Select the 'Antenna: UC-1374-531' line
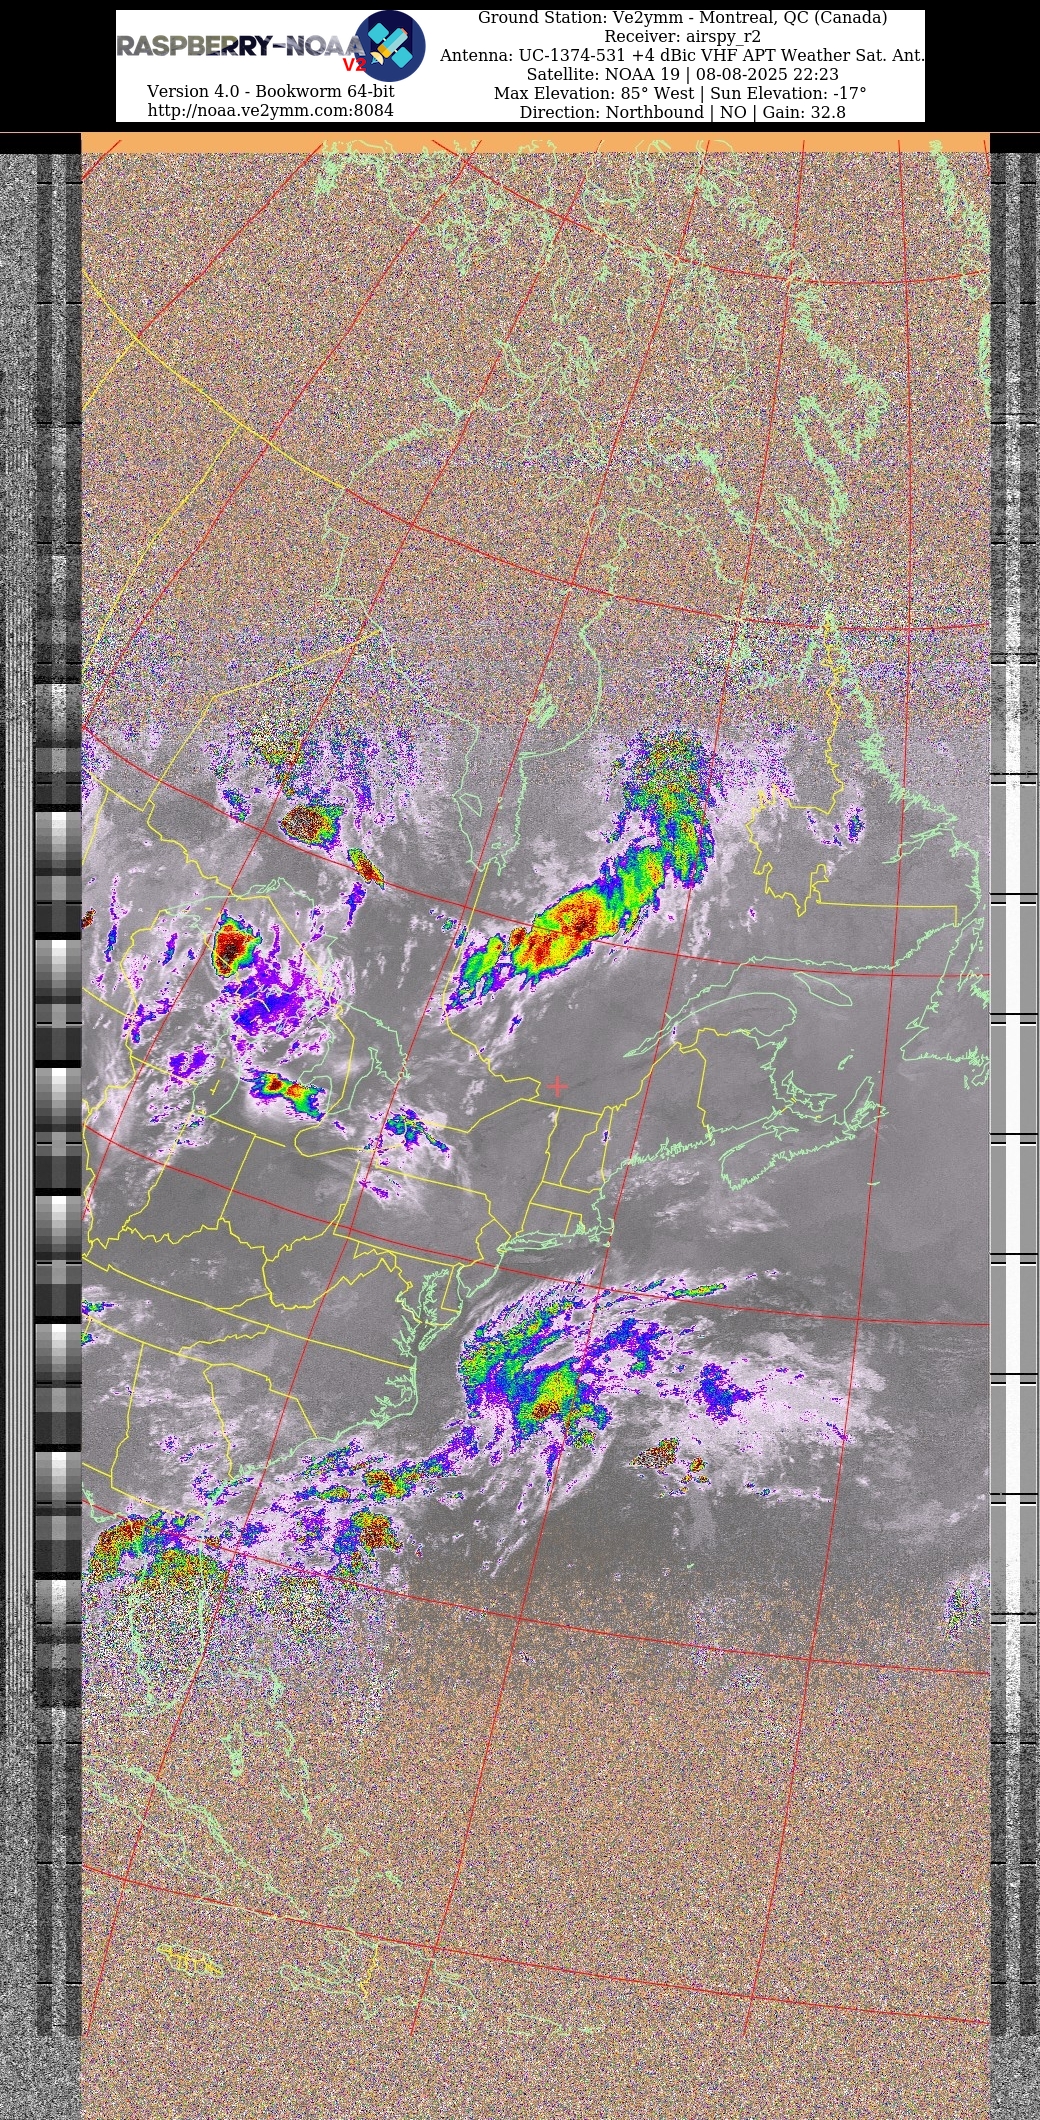This screenshot has width=1040, height=2120. point(682,55)
